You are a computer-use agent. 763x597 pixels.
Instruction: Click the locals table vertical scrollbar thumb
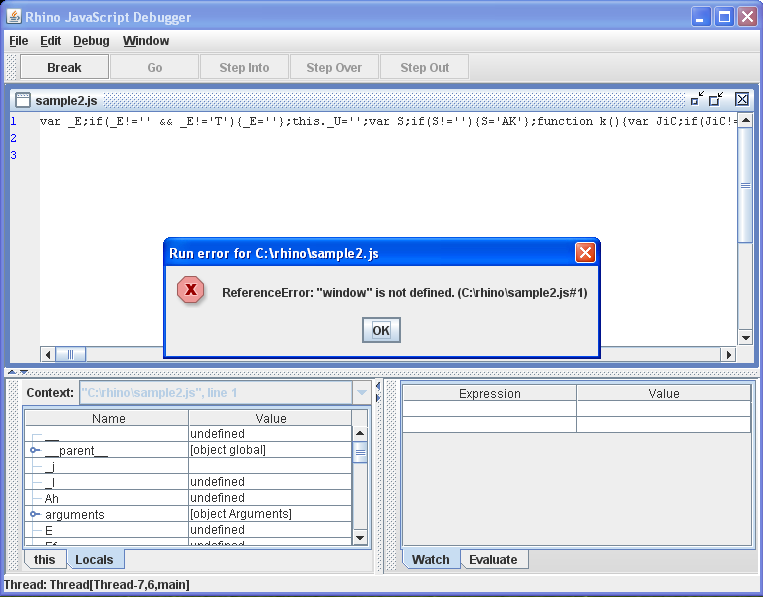(361, 453)
